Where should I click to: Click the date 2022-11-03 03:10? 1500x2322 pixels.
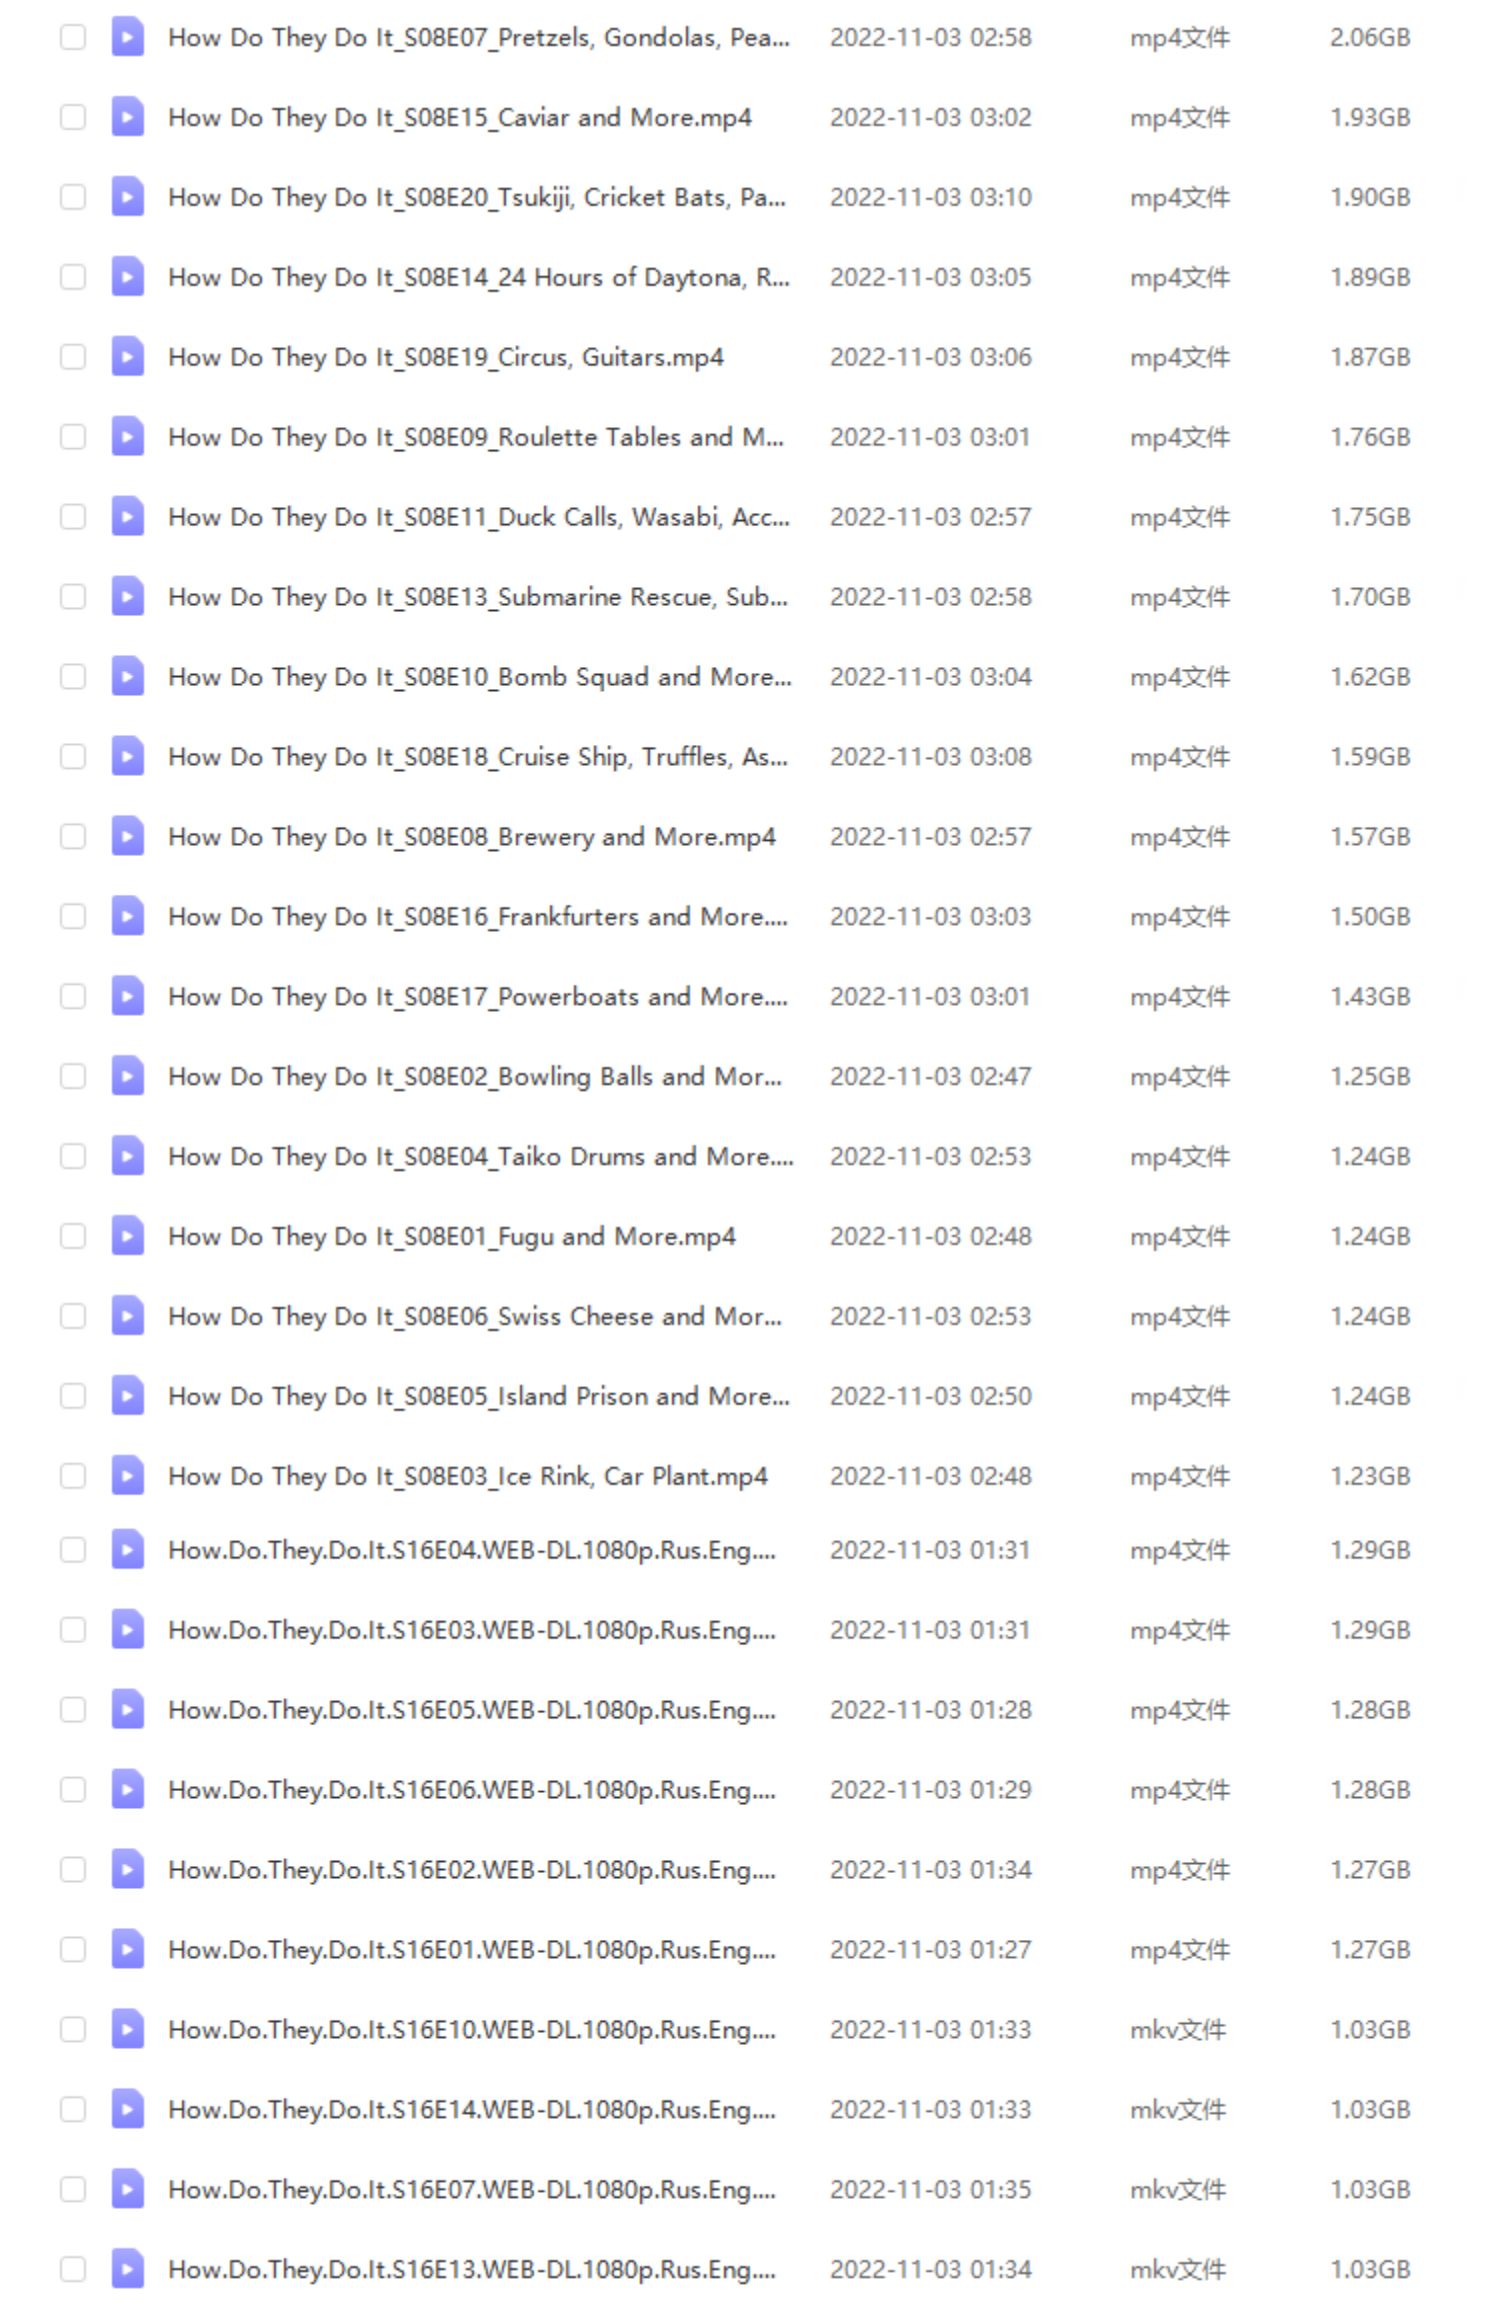(931, 197)
